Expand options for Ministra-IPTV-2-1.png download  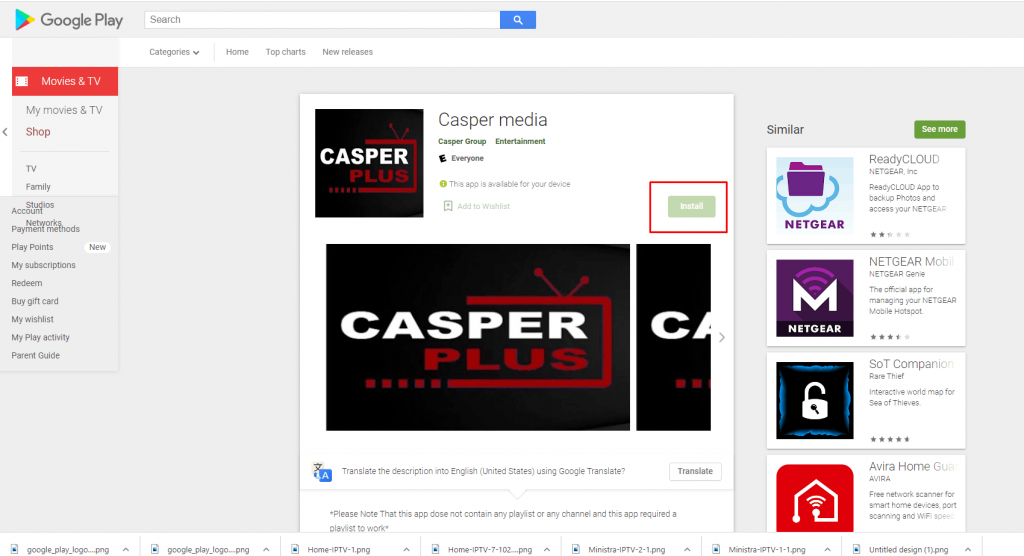[x=687, y=549]
